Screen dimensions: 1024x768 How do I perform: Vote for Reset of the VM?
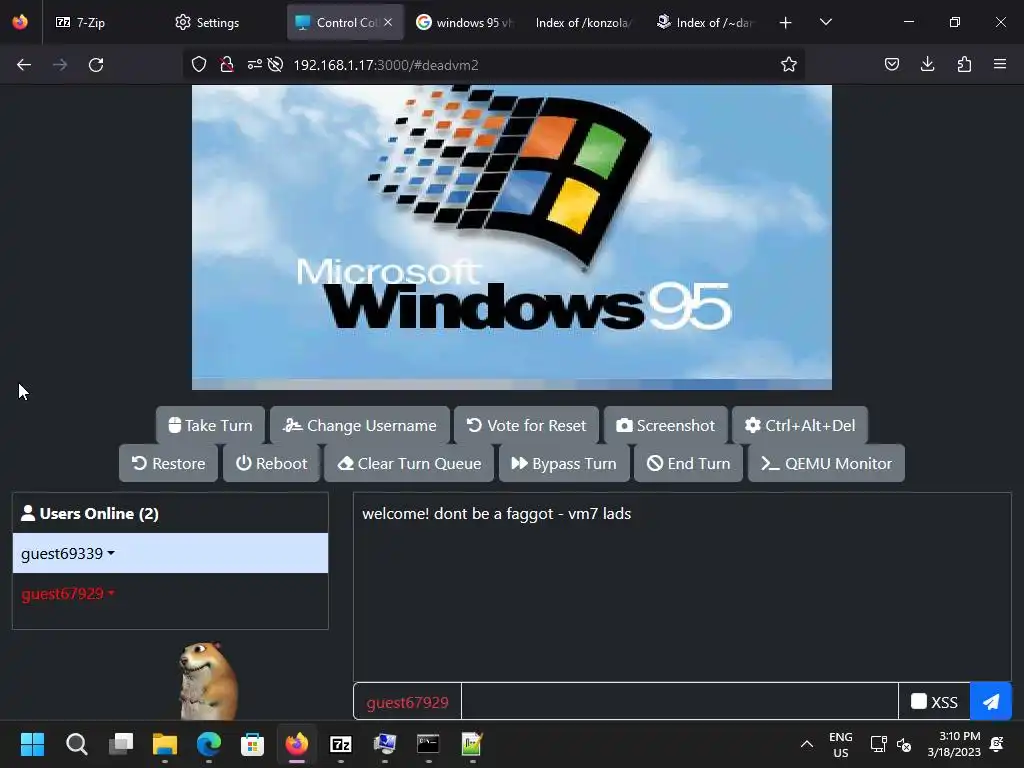click(526, 425)
